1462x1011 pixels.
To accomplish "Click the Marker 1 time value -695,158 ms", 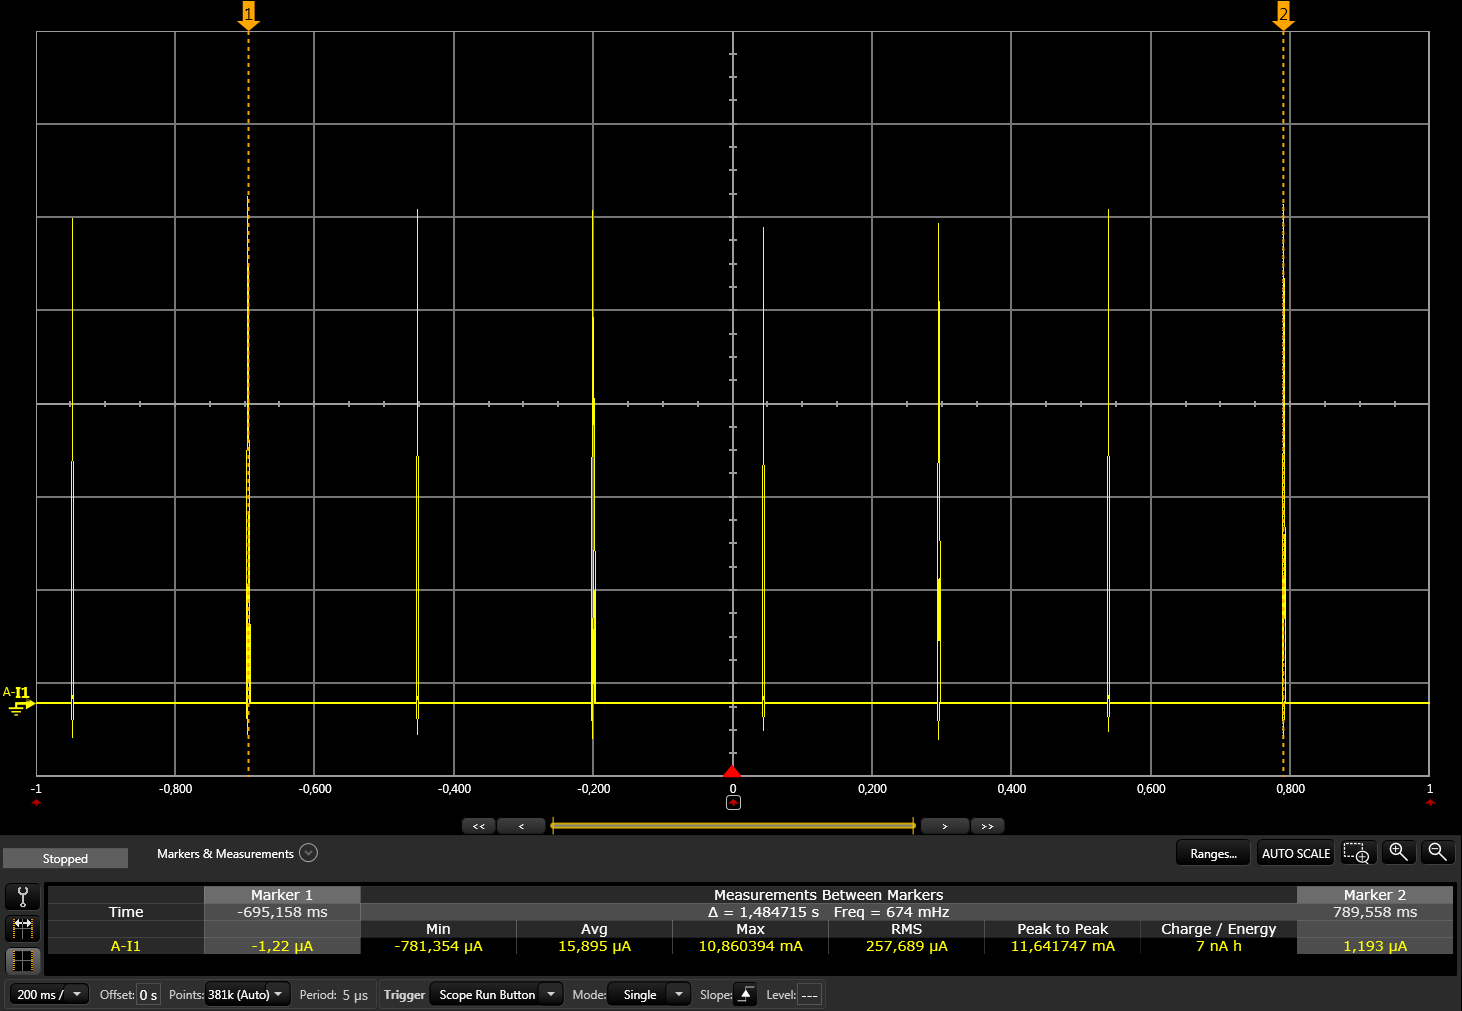I will 282,912.
